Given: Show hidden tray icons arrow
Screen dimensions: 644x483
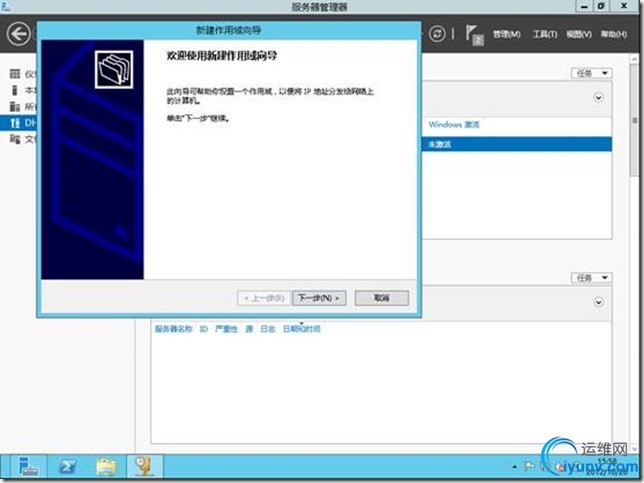Looking at the screenshot, I should pos(514,467).
